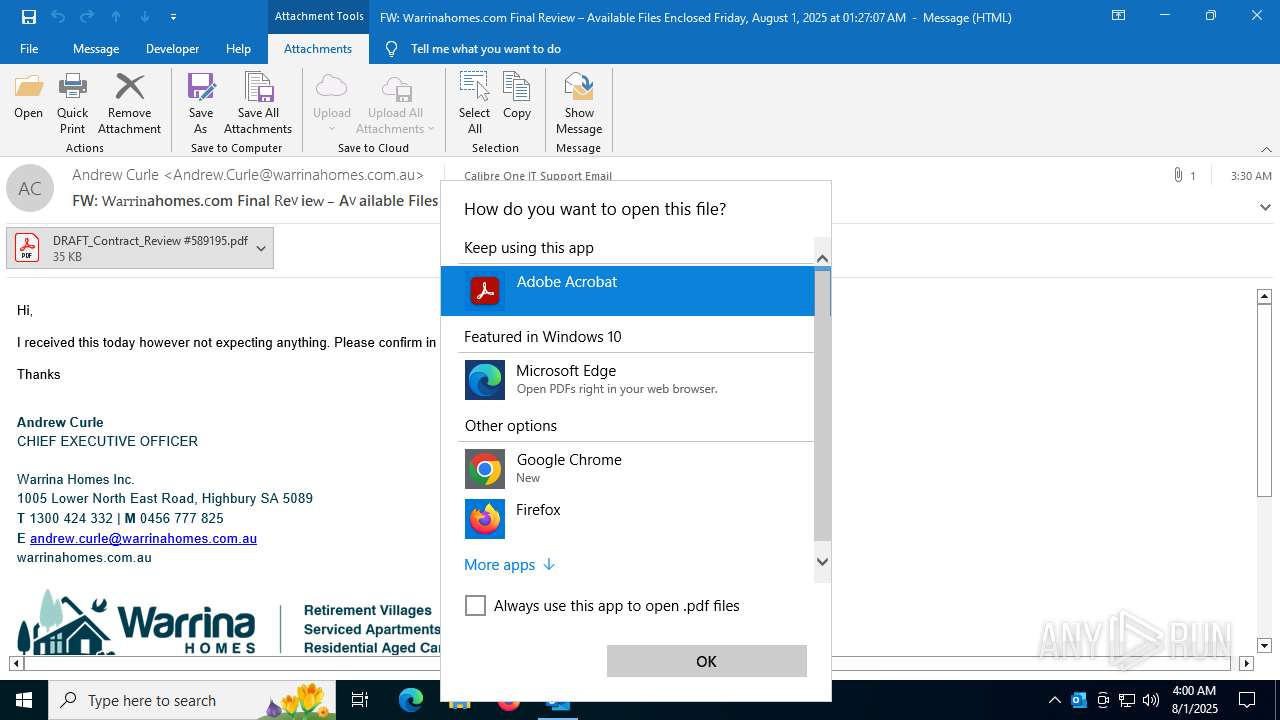1280x720 pixels.
Task: Open the attachment with the Open icon
Action: click(x=28, y=97)
